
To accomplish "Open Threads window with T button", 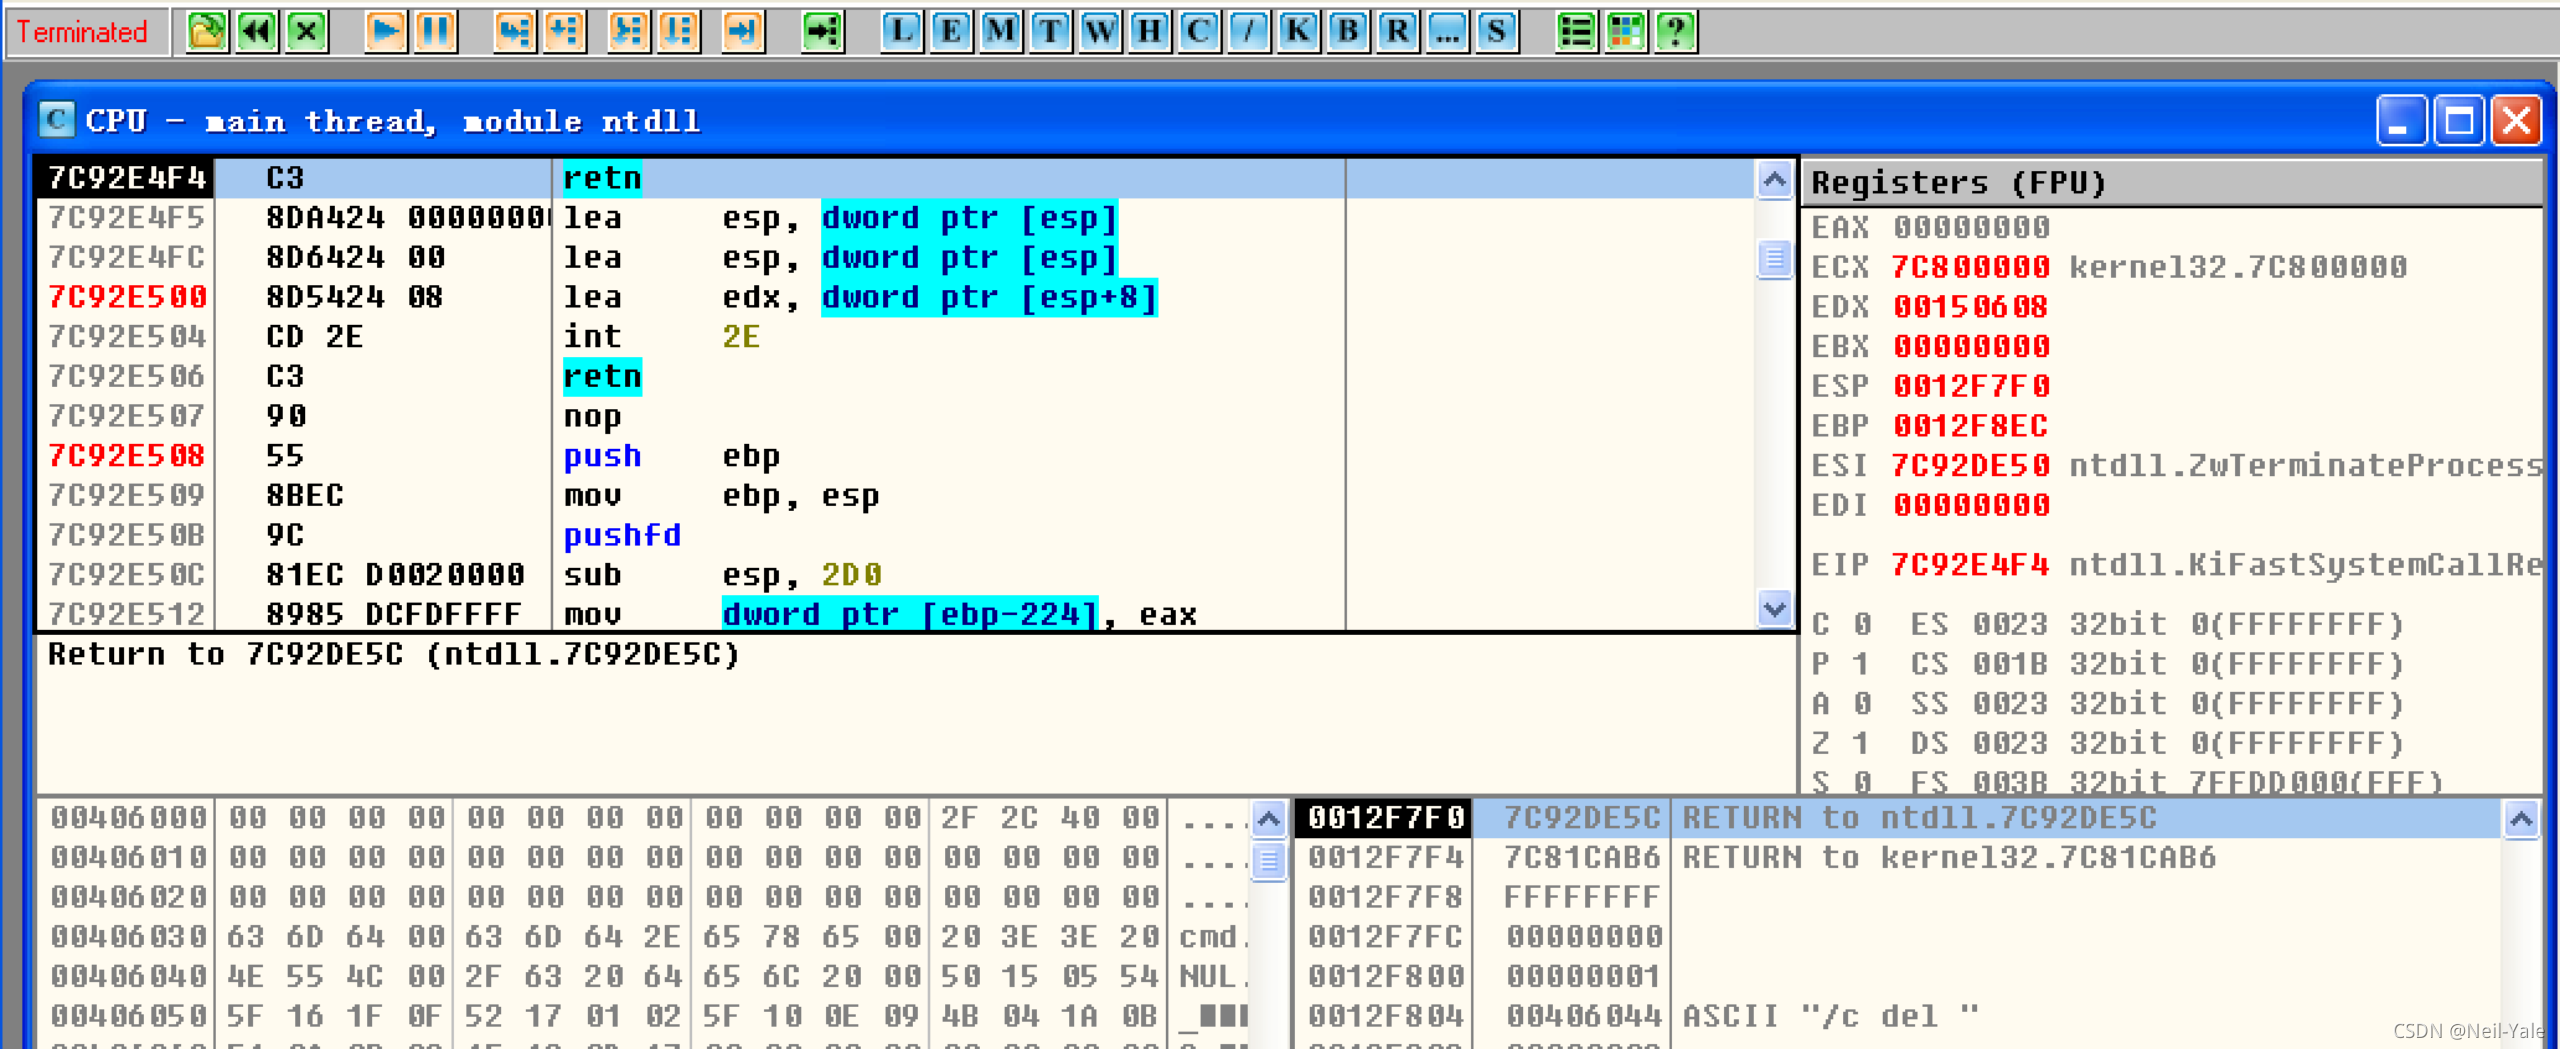I will 1050,31.
